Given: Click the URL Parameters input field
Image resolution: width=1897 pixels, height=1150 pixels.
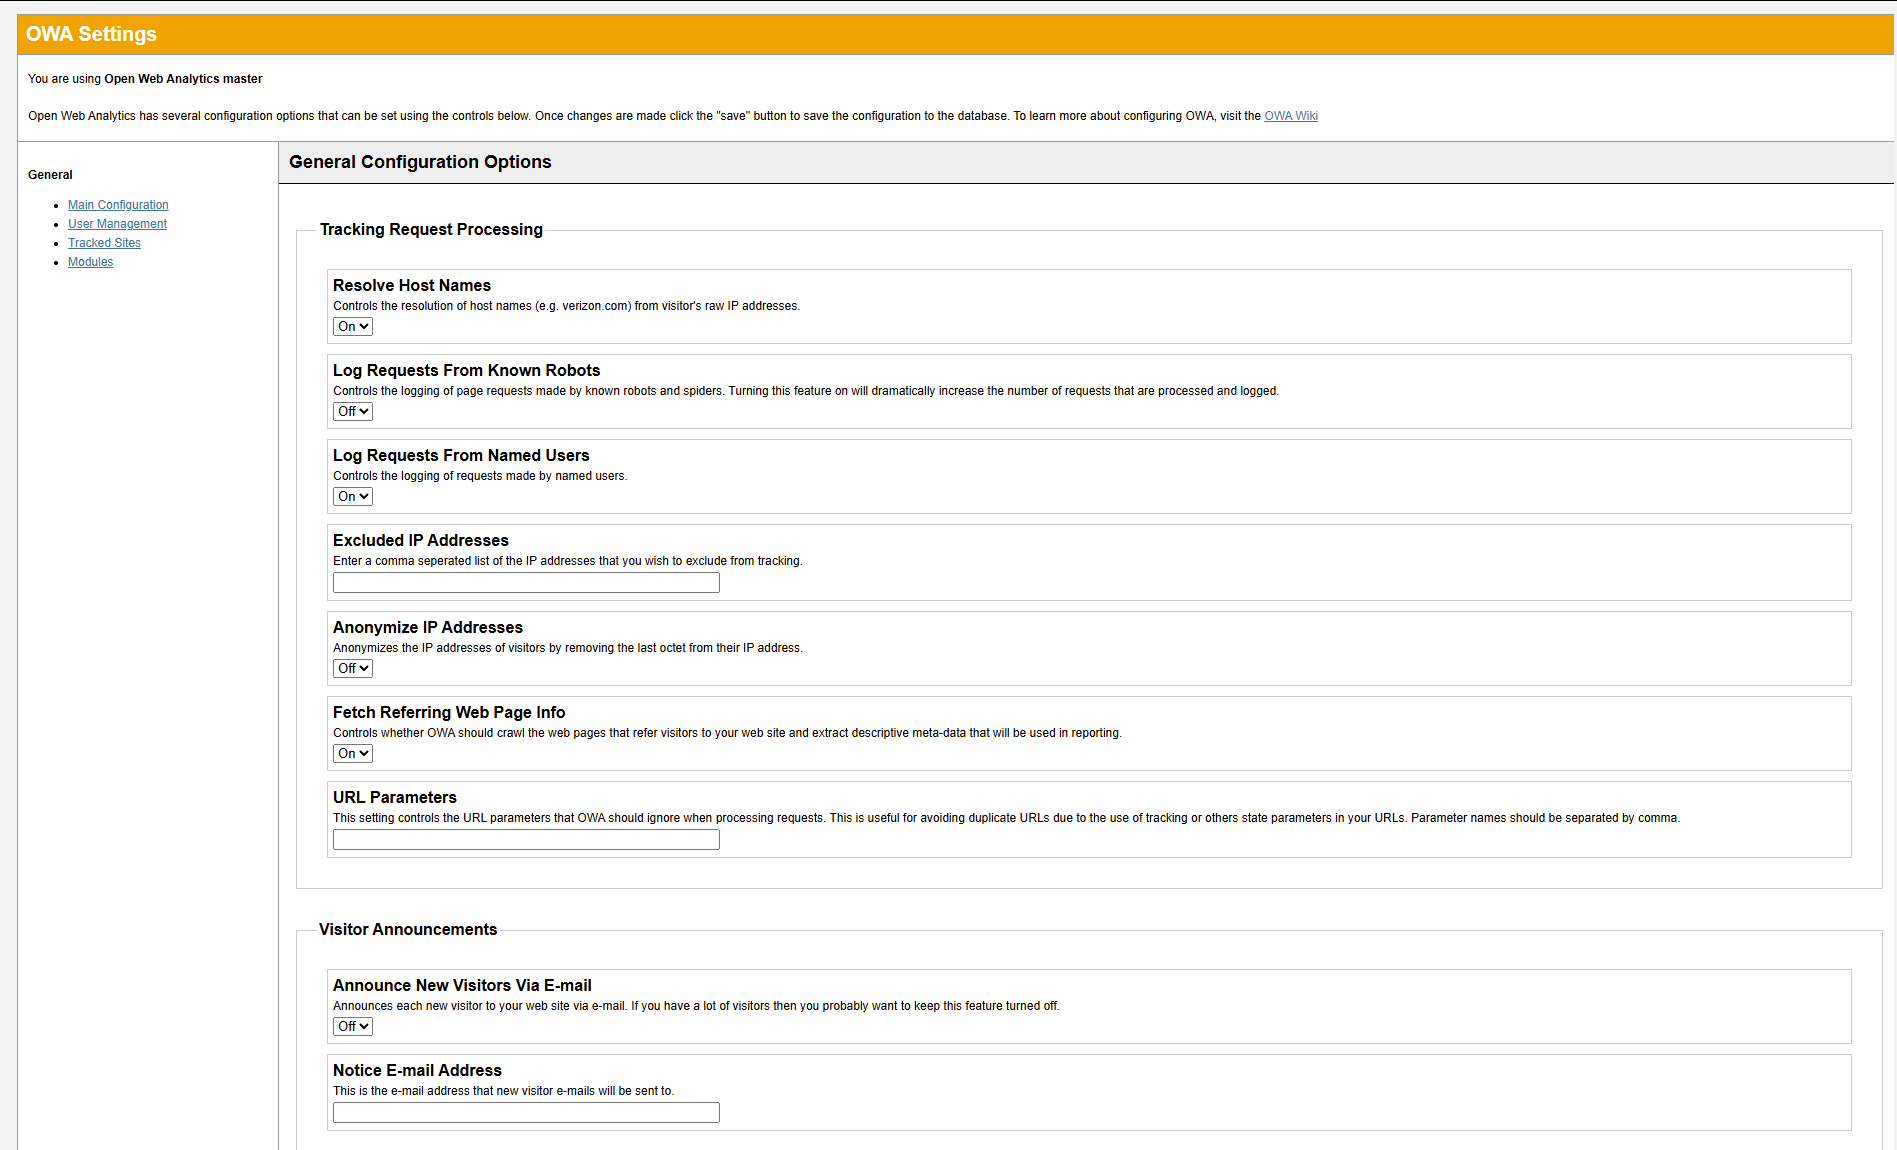Looking at the screenshot, I should (526, 840).
